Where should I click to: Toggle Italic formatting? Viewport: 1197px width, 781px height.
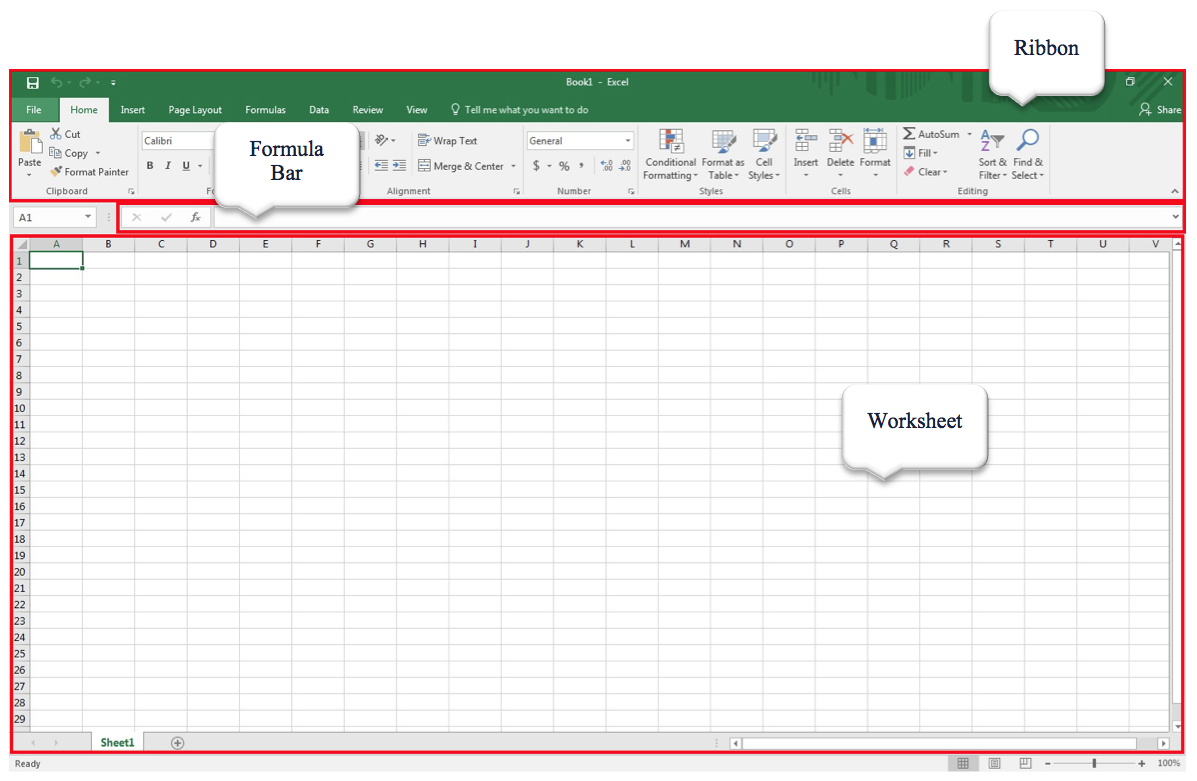[168, 166]
